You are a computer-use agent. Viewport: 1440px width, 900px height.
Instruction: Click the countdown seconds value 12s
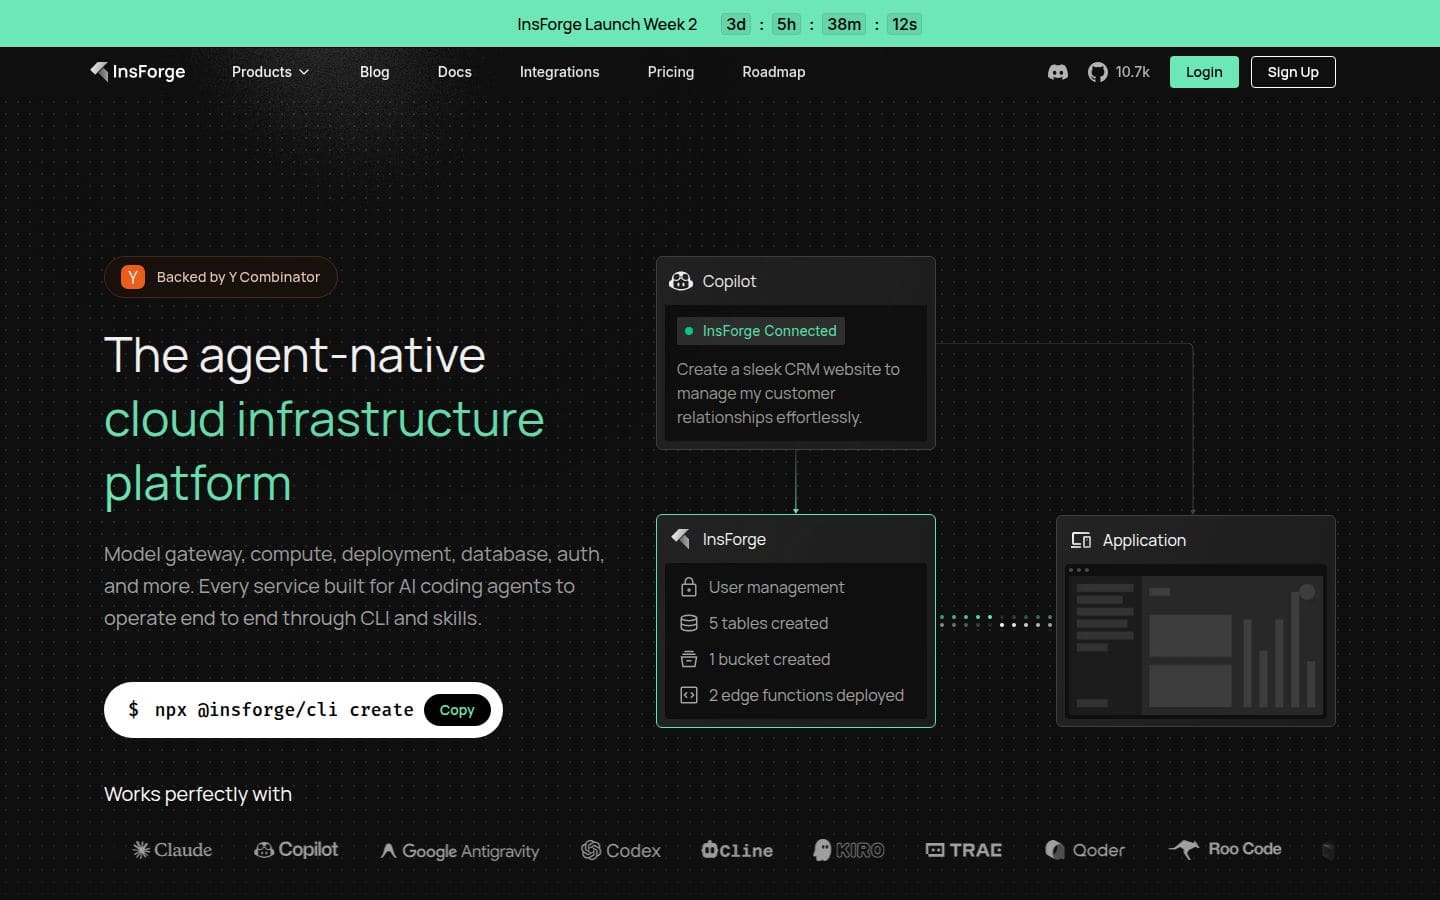point(905,24)
